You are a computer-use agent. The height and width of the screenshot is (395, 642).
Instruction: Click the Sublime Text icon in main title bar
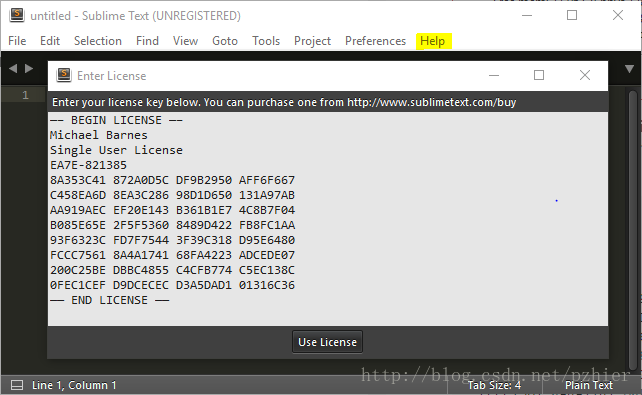click(x=17, y=15)
